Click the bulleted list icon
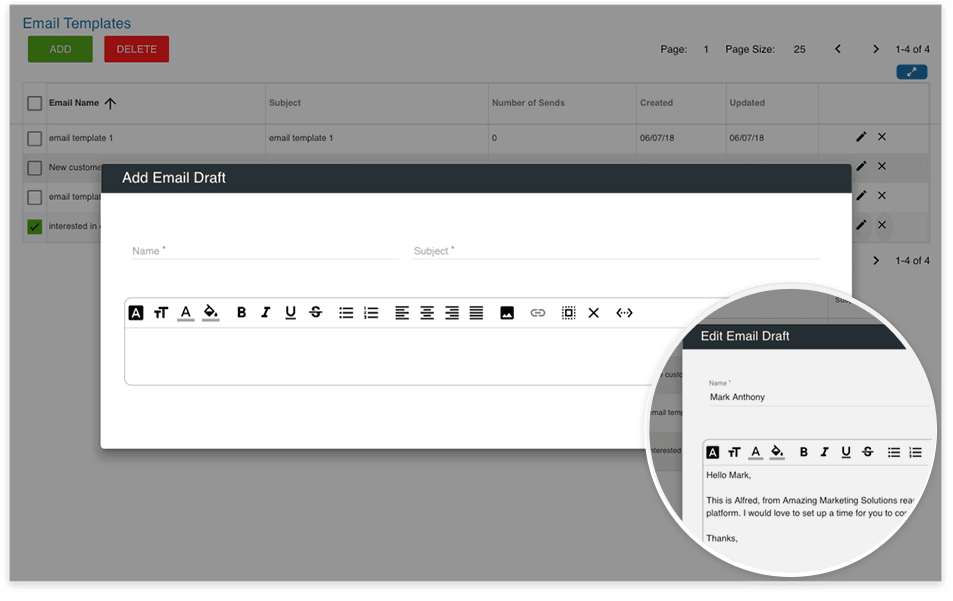 click(x=346, y=313)
